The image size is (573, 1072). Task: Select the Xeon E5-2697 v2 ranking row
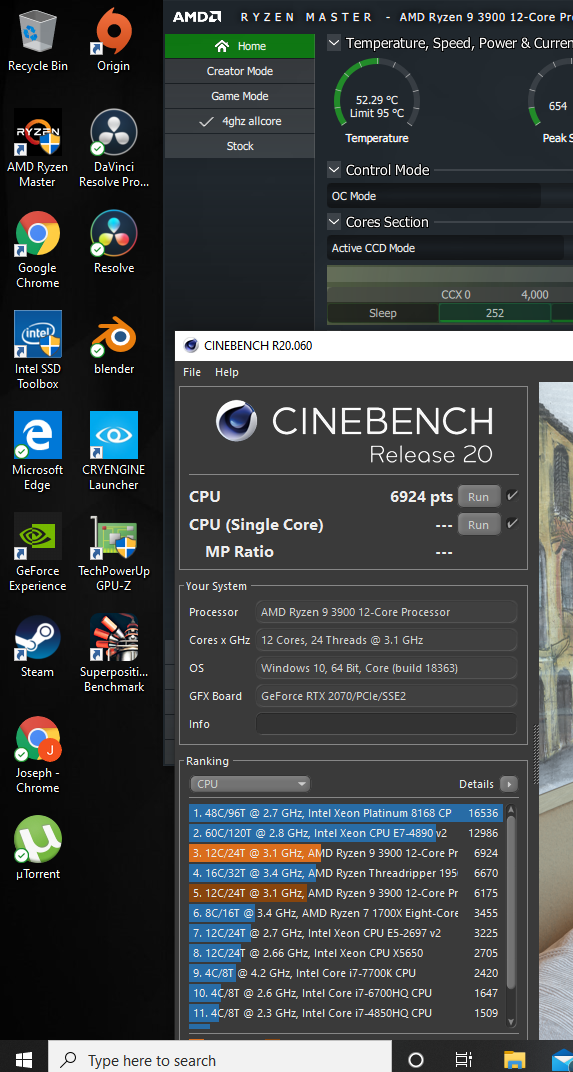point(346,933)
